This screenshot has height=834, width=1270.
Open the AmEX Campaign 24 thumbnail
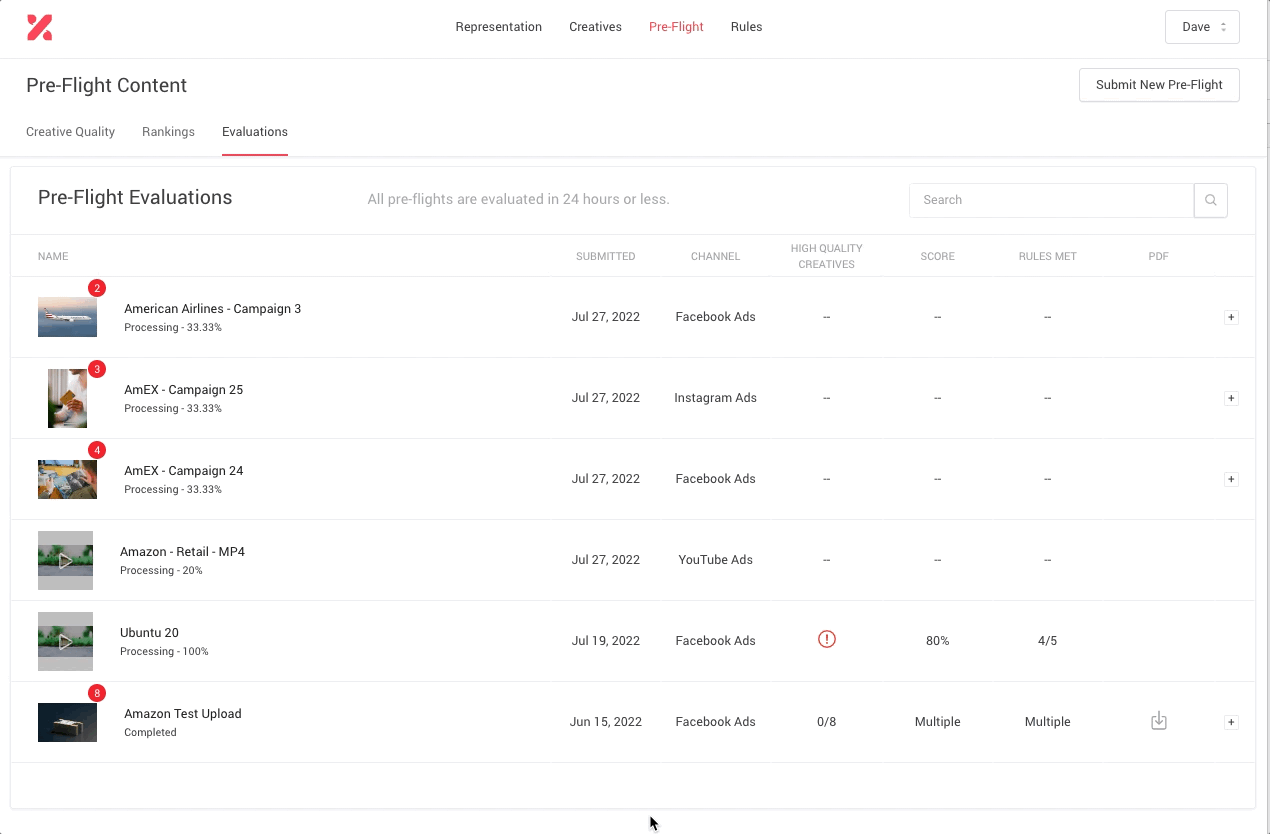(67, 479)
